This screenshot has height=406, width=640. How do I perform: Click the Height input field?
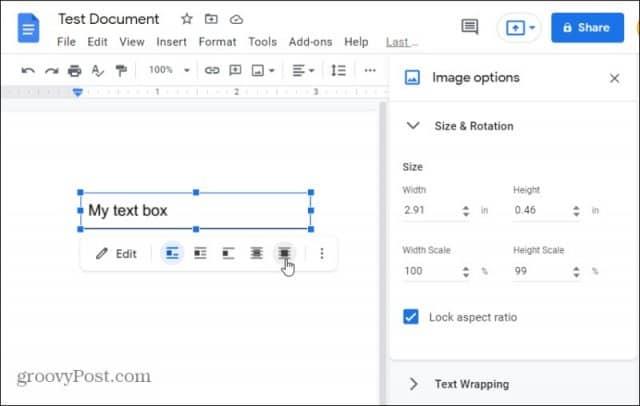pos(541,211)
